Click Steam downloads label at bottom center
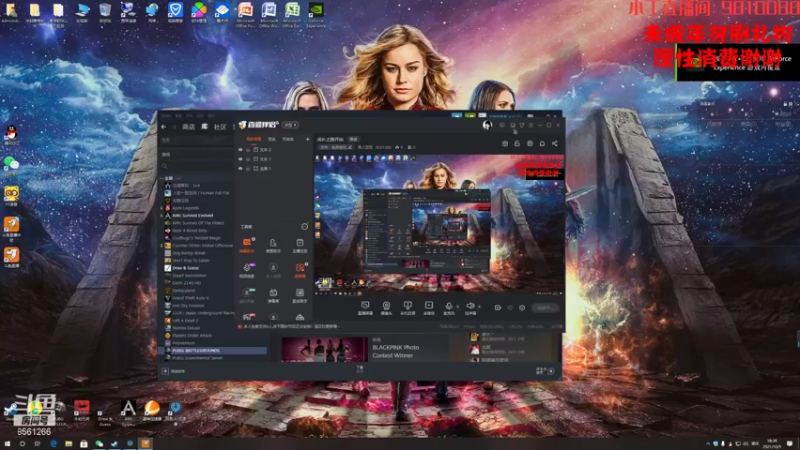Viewport: 800px width, 450px height. 360,369
